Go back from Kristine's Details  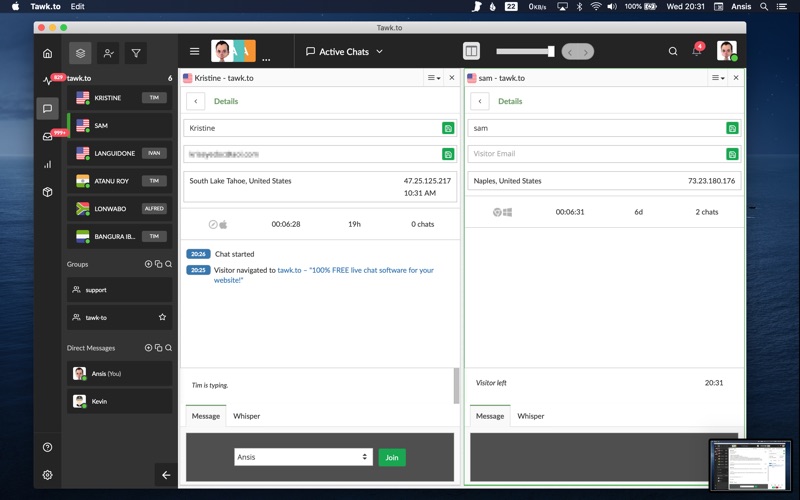(x=195, y=101)
